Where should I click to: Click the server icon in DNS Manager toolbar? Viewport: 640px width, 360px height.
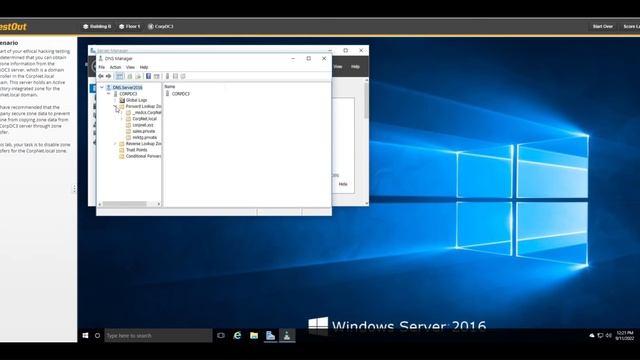tap(167, 76)
